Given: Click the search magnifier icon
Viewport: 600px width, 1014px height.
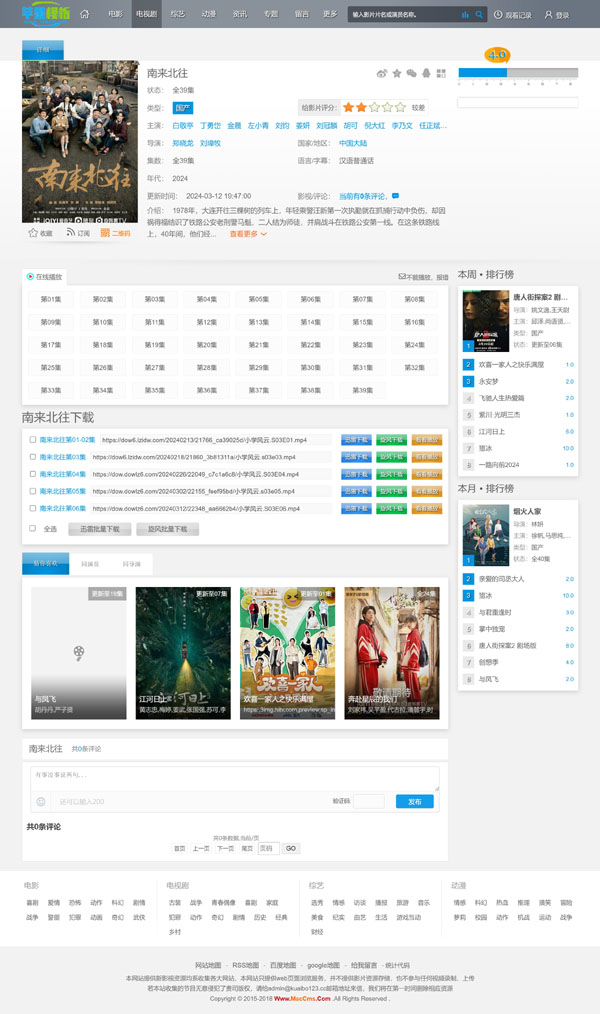Looking at the screenshot, I should [480, 15].
